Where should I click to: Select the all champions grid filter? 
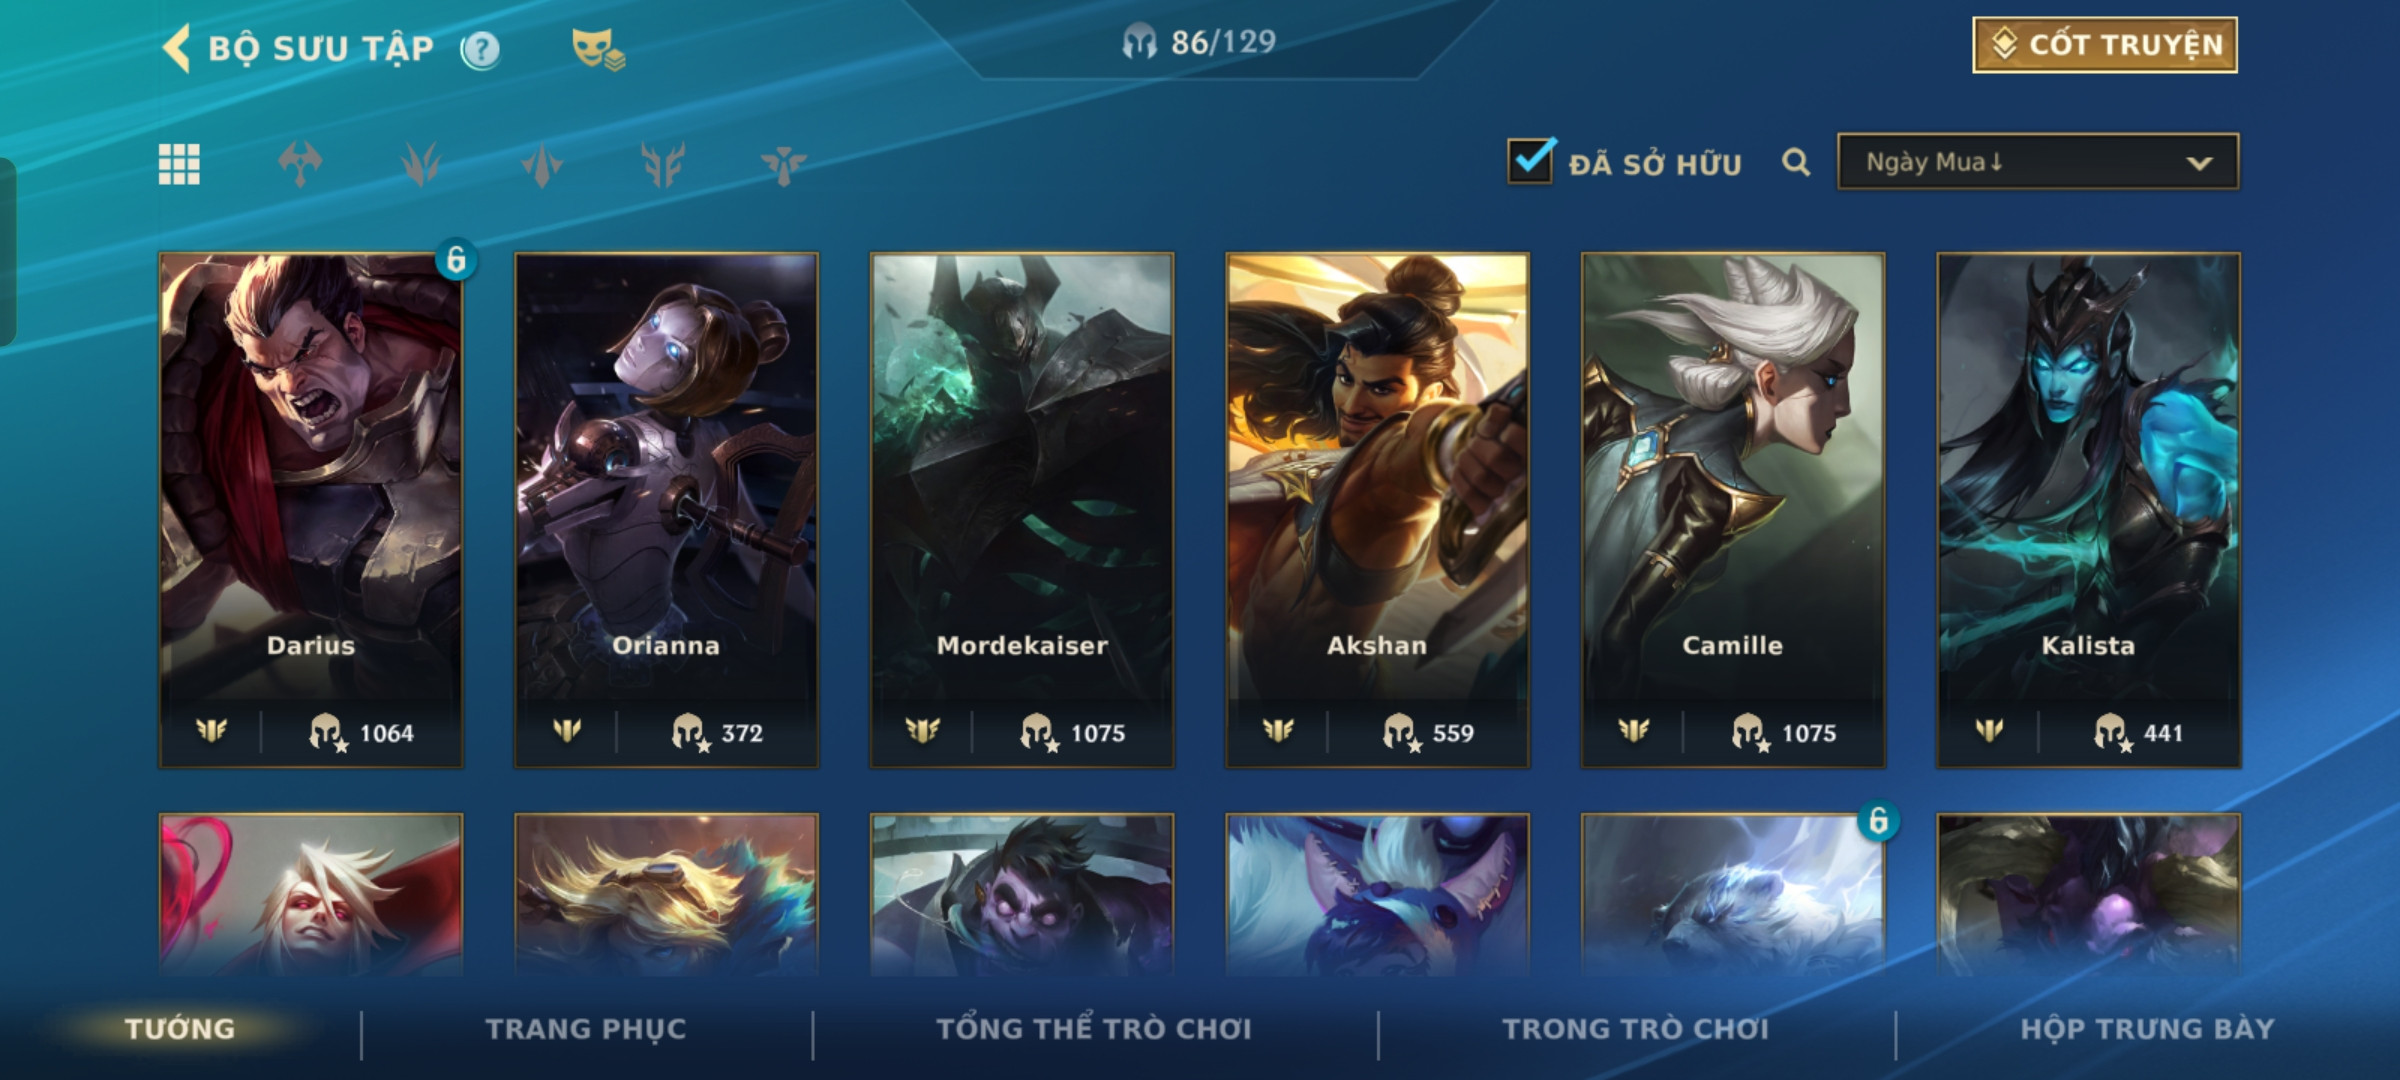pos(179,164)
